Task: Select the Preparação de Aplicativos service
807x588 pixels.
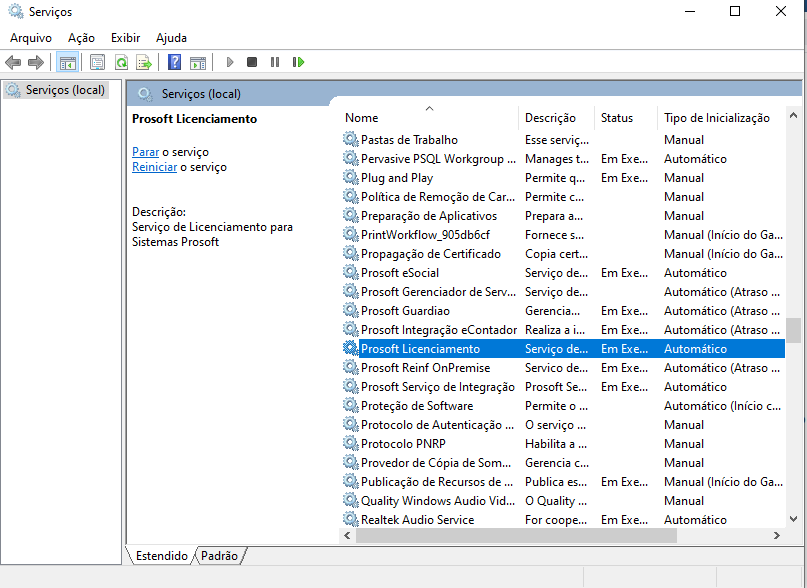Action: (x=564, y=215)
